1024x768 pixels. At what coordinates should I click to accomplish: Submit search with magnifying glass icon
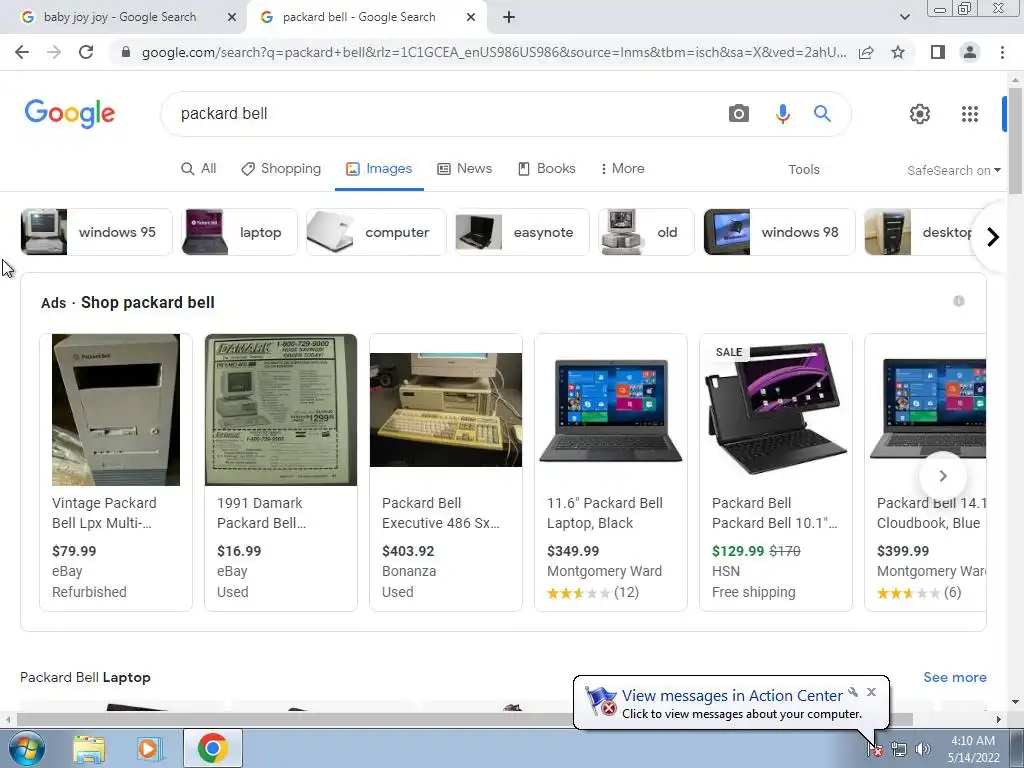tap(822, 114)
